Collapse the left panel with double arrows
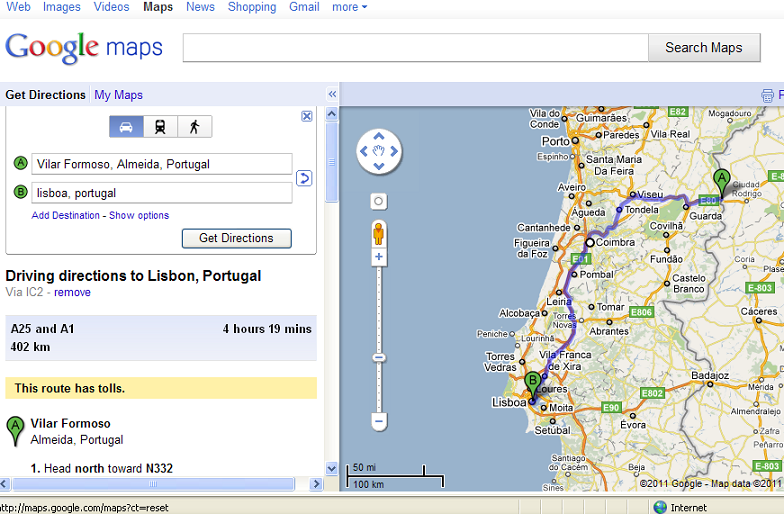 click(332, 94)
